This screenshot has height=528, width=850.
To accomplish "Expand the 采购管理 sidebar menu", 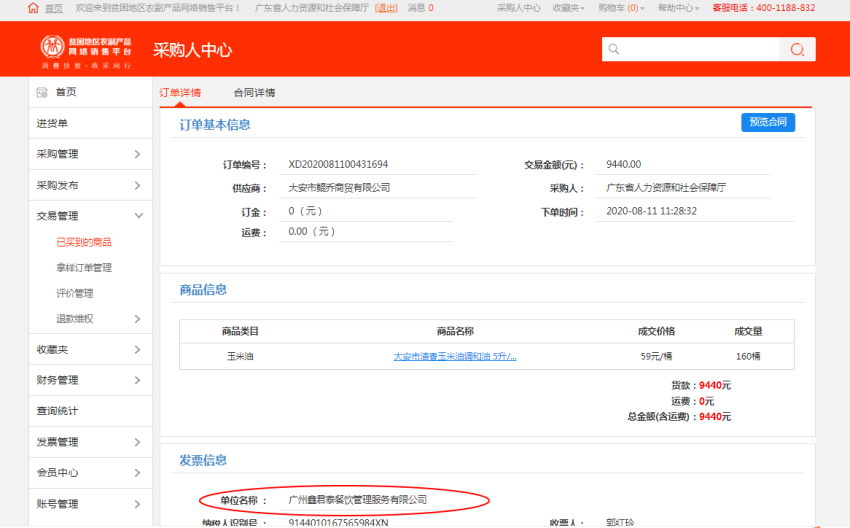I will pos(137,154).
